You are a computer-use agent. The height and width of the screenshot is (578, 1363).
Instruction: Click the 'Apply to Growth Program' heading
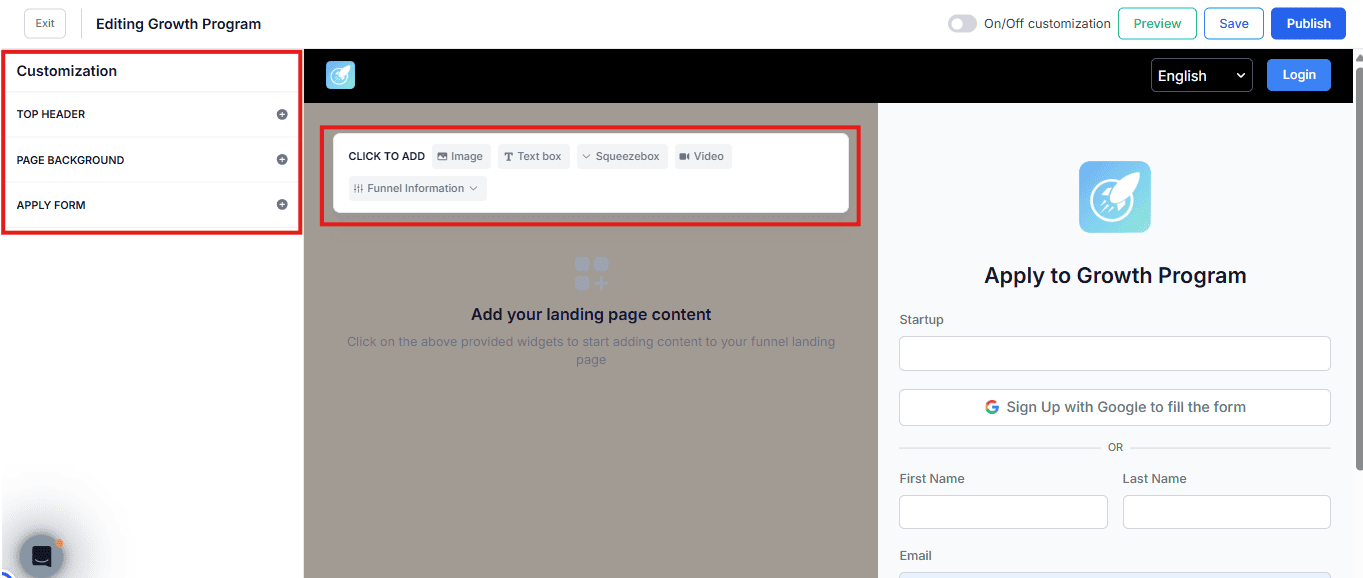click(1115, 276)
